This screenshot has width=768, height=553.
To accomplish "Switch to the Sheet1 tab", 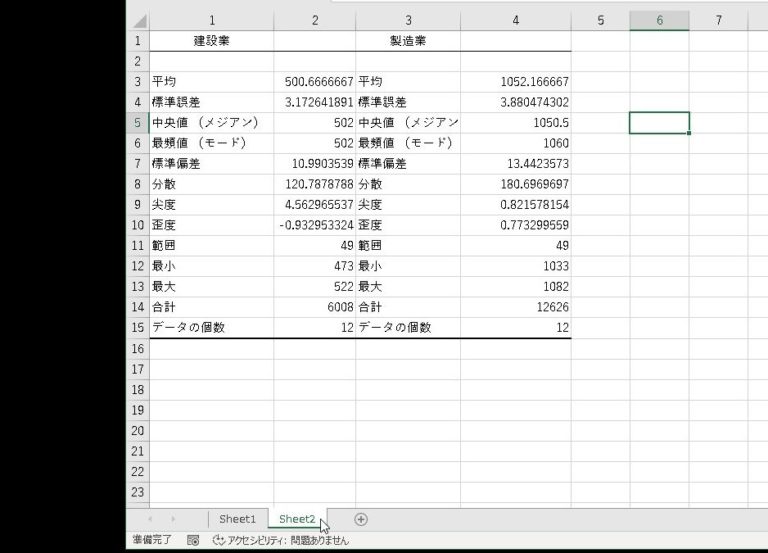I will [238, 519].
